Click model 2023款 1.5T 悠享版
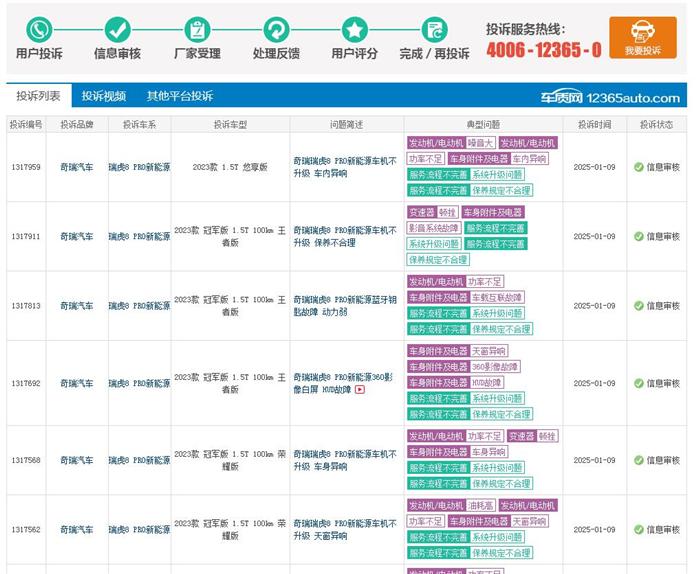This screenshot has width=700, height=574. point(230,167)
